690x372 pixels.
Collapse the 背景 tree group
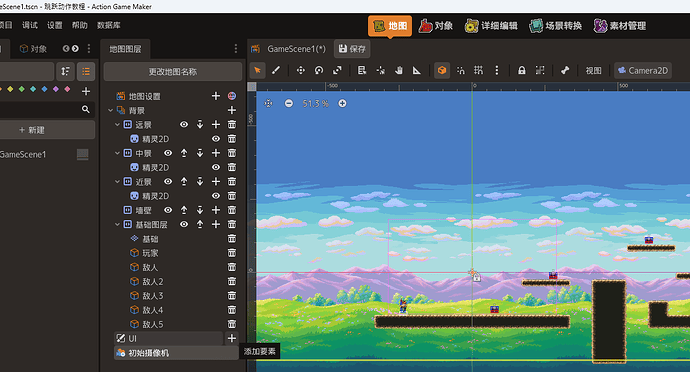coord(110,110)
